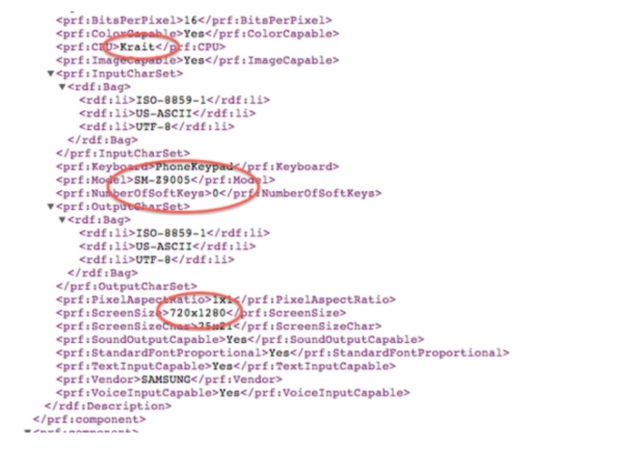Collapse the rdf:Bag under OutputCharSet
This screenshot has height=450, width=635.
point(62,220)
